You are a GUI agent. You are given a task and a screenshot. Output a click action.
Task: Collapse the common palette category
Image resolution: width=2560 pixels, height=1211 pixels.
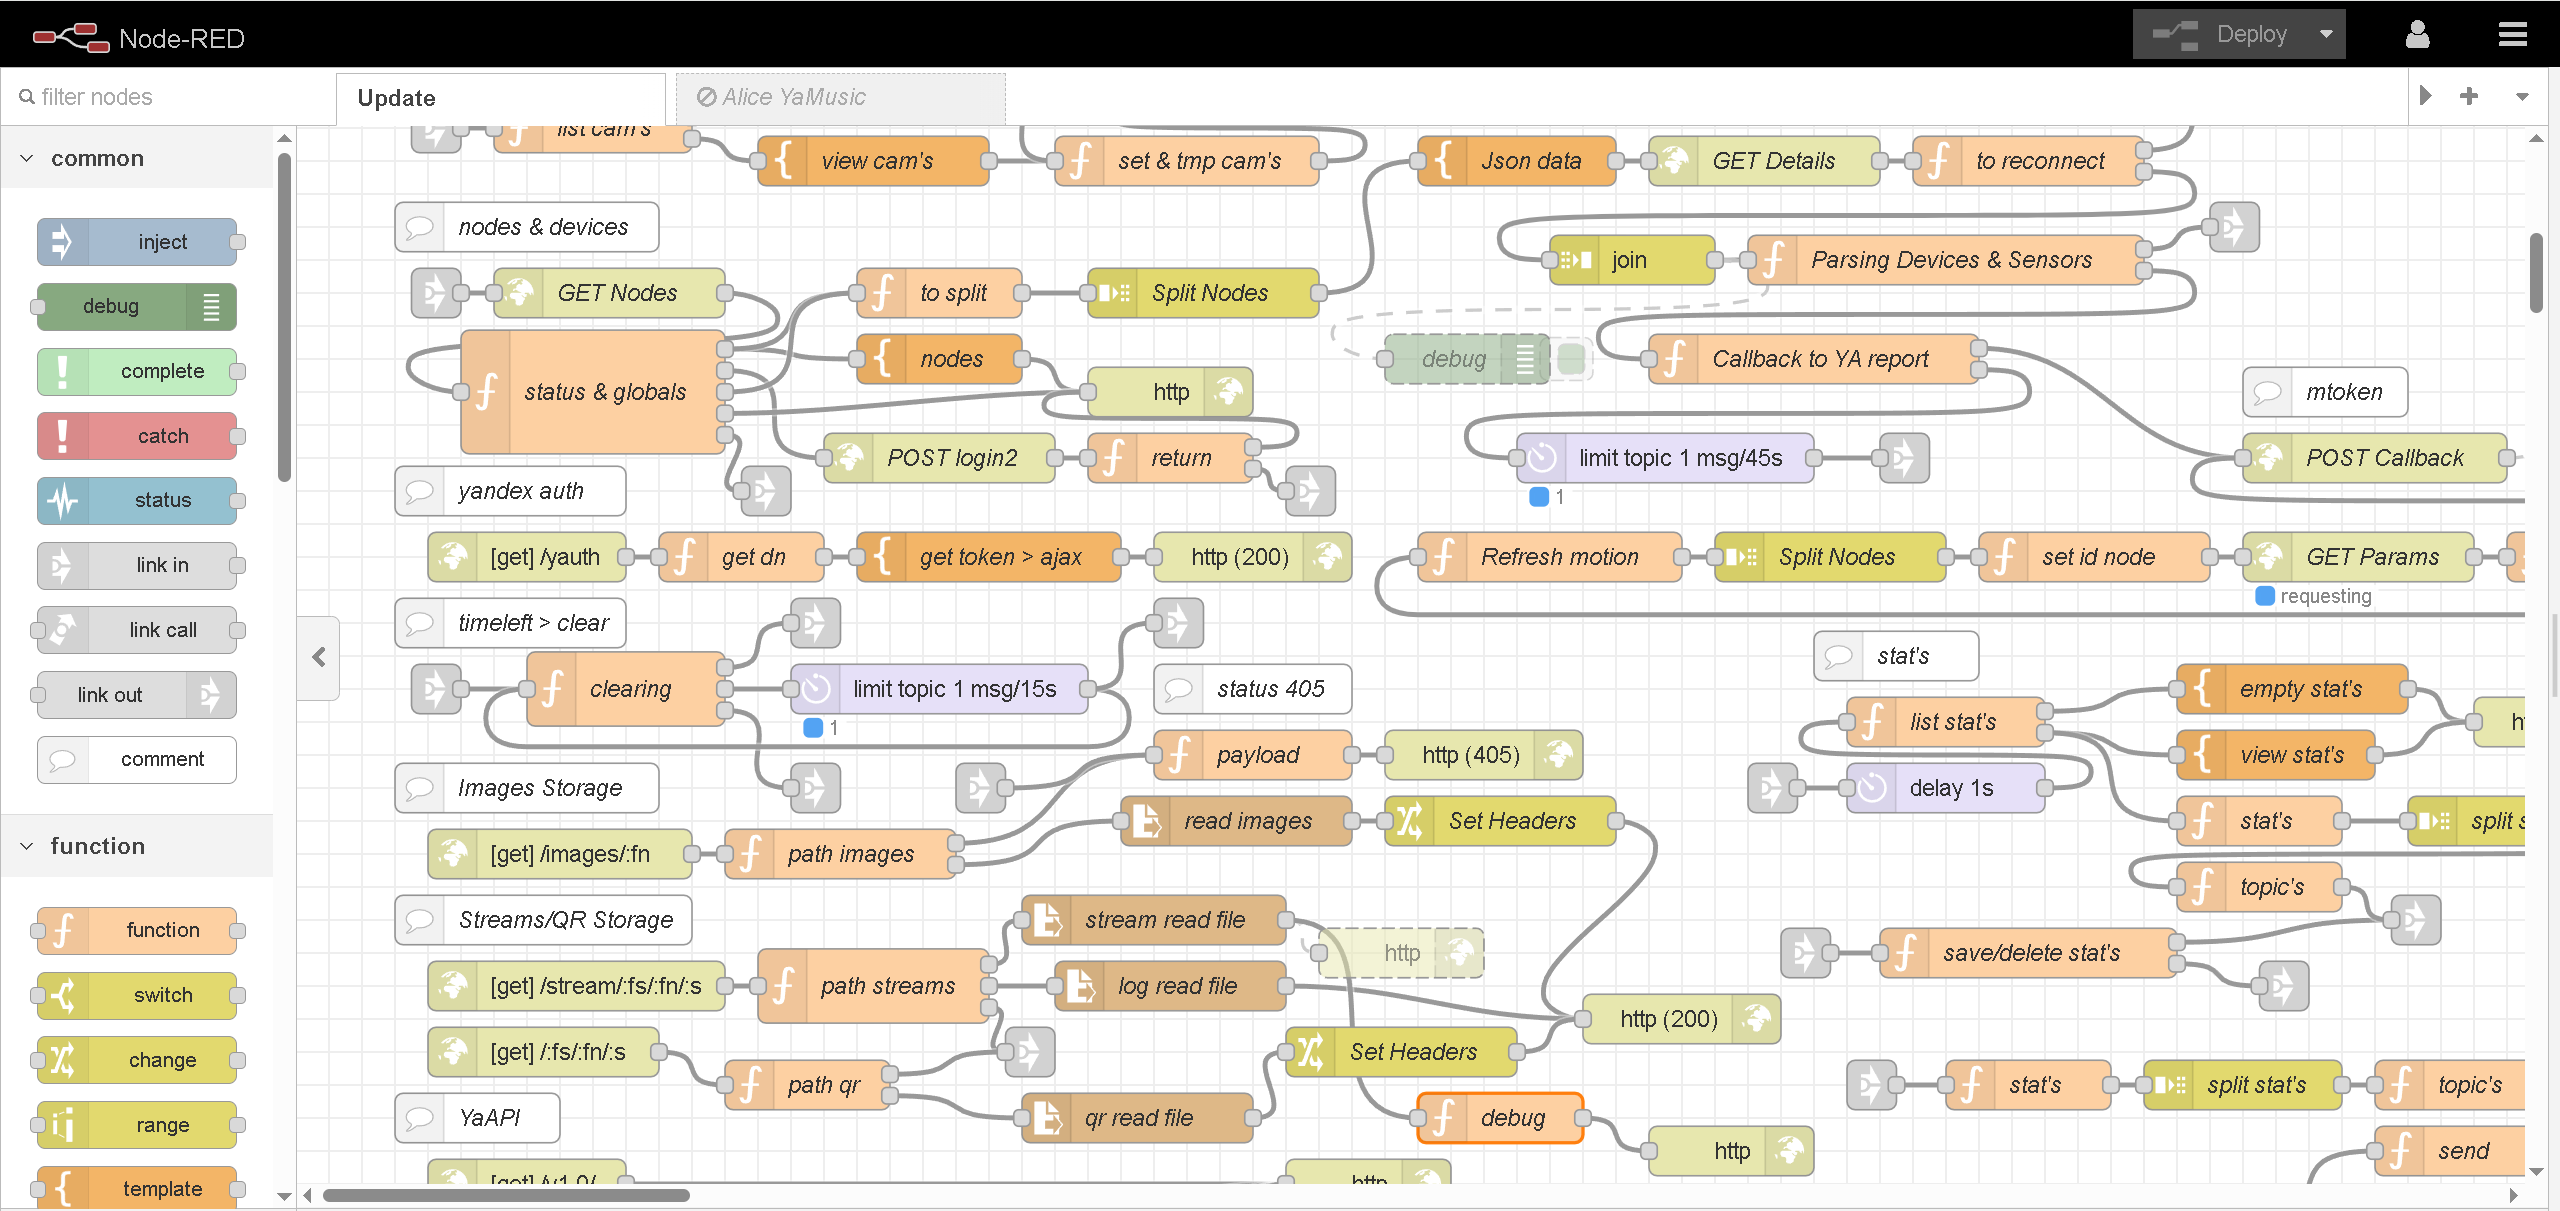click(27, 158)
